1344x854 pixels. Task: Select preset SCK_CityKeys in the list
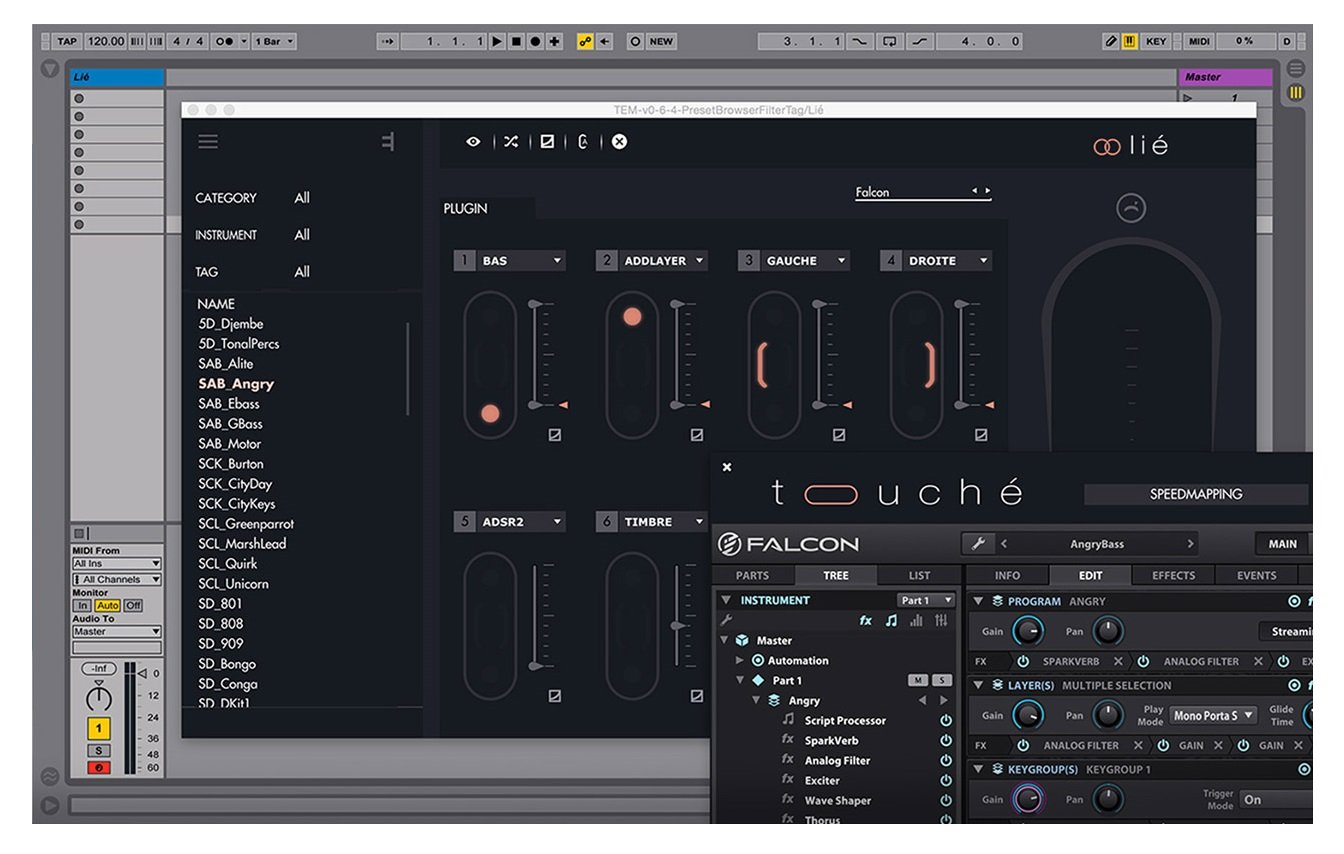236,504
